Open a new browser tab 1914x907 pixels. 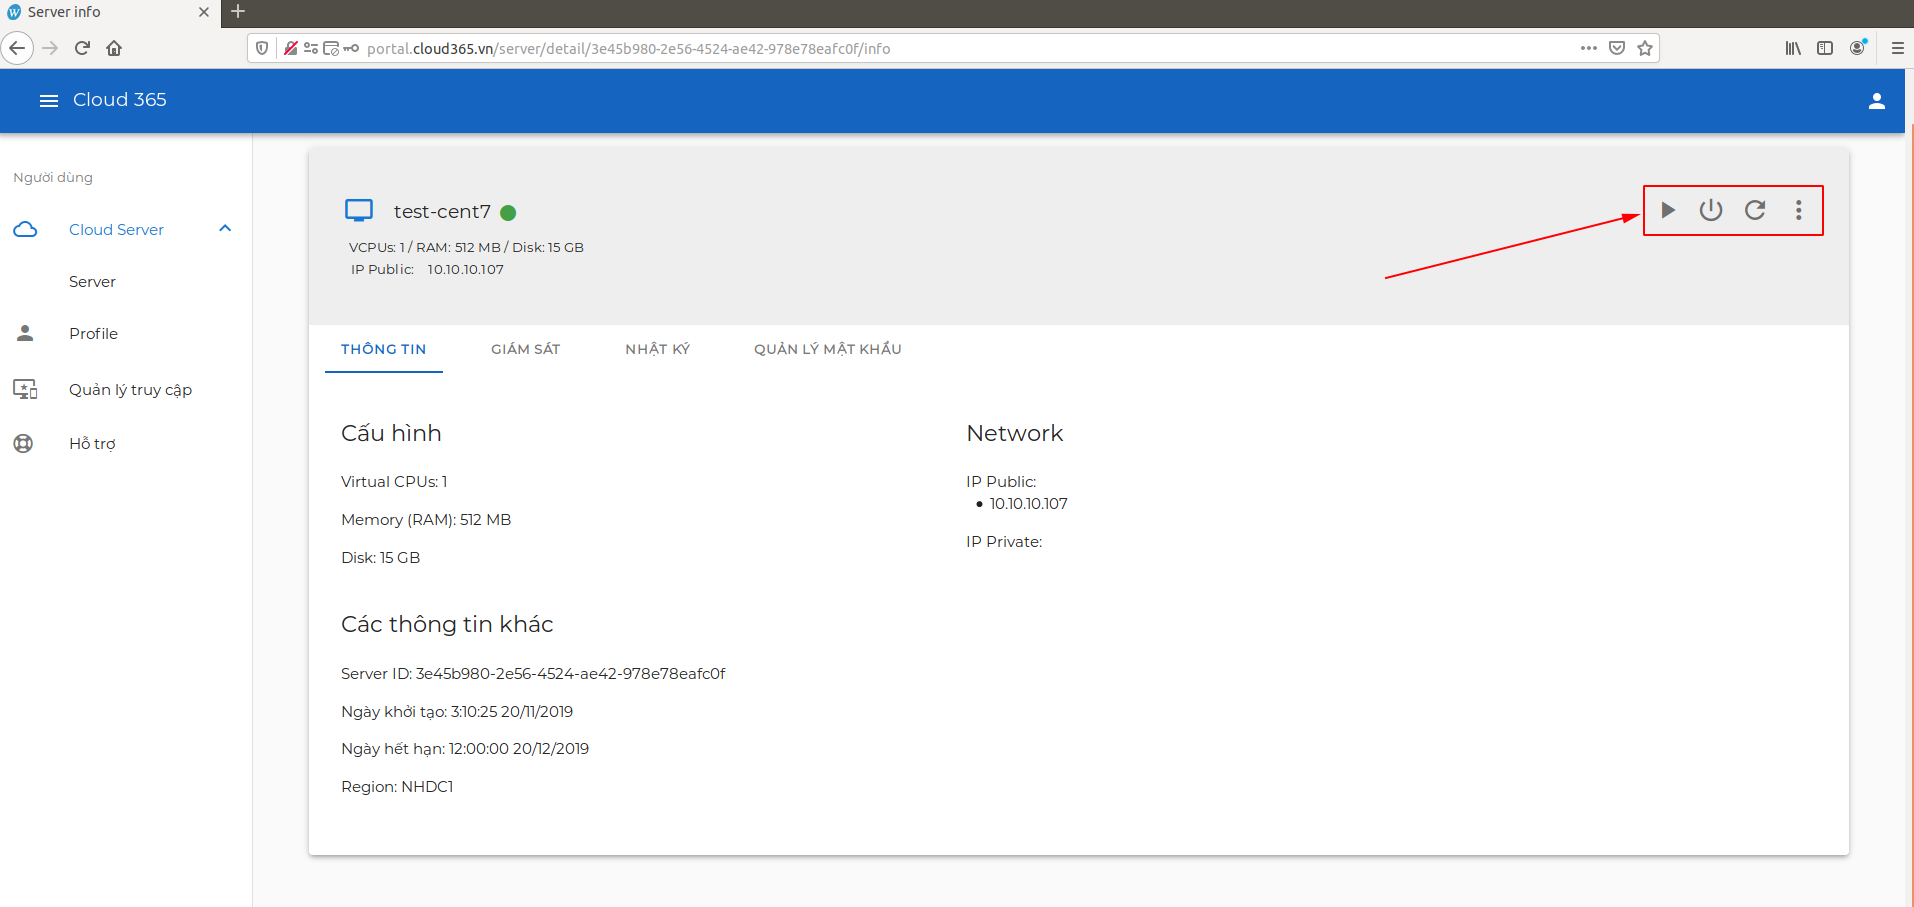click(x=238, y=12)
